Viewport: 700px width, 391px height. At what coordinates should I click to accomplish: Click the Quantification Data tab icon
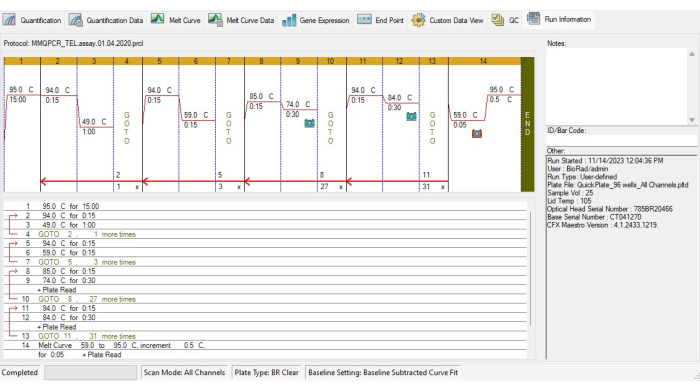point(75,20)
